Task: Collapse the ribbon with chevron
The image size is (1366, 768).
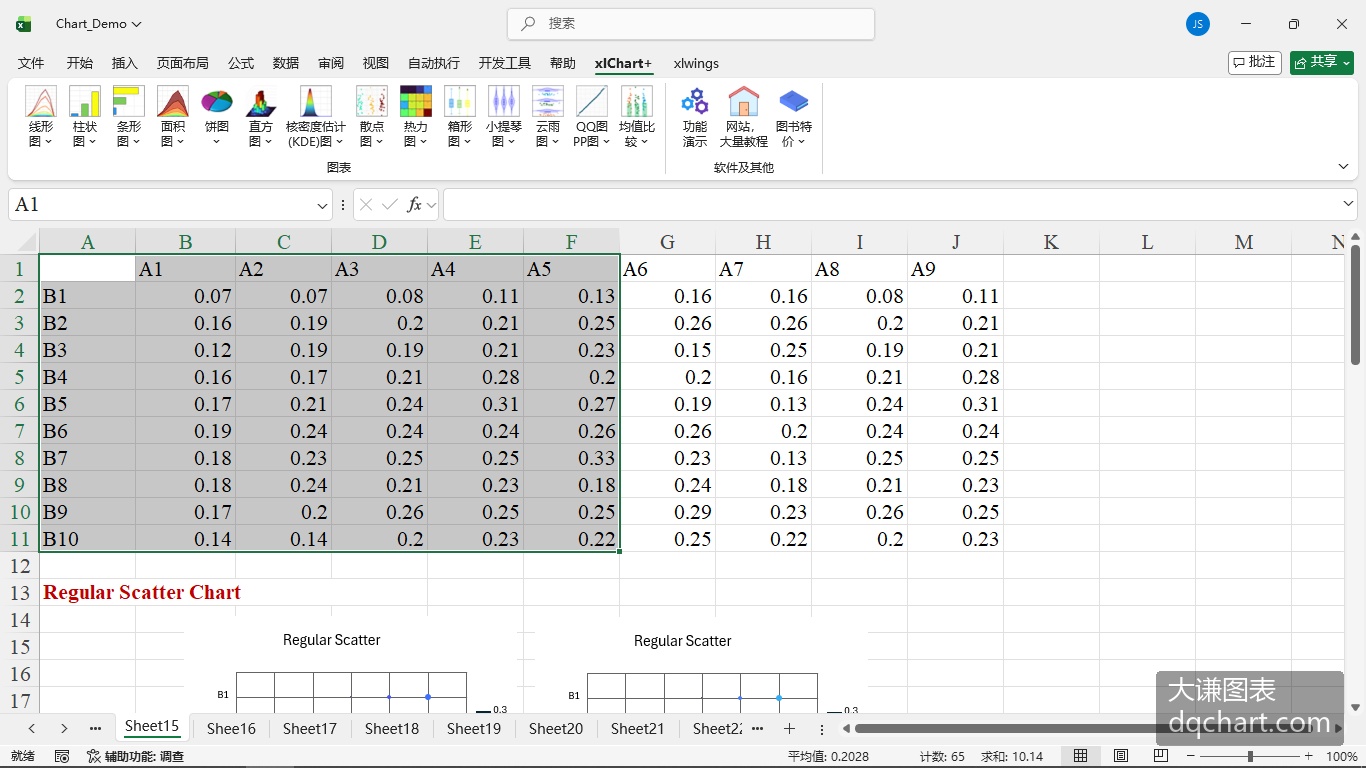Action: [x=1343, y=167]
